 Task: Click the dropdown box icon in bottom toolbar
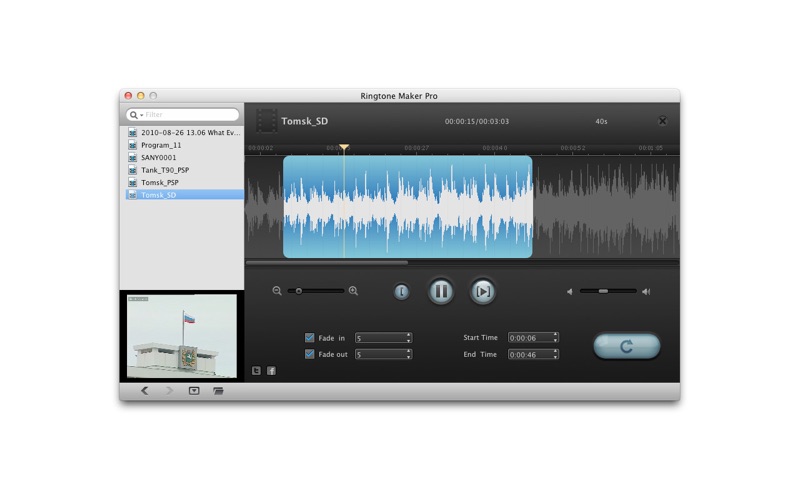[194, 391]
